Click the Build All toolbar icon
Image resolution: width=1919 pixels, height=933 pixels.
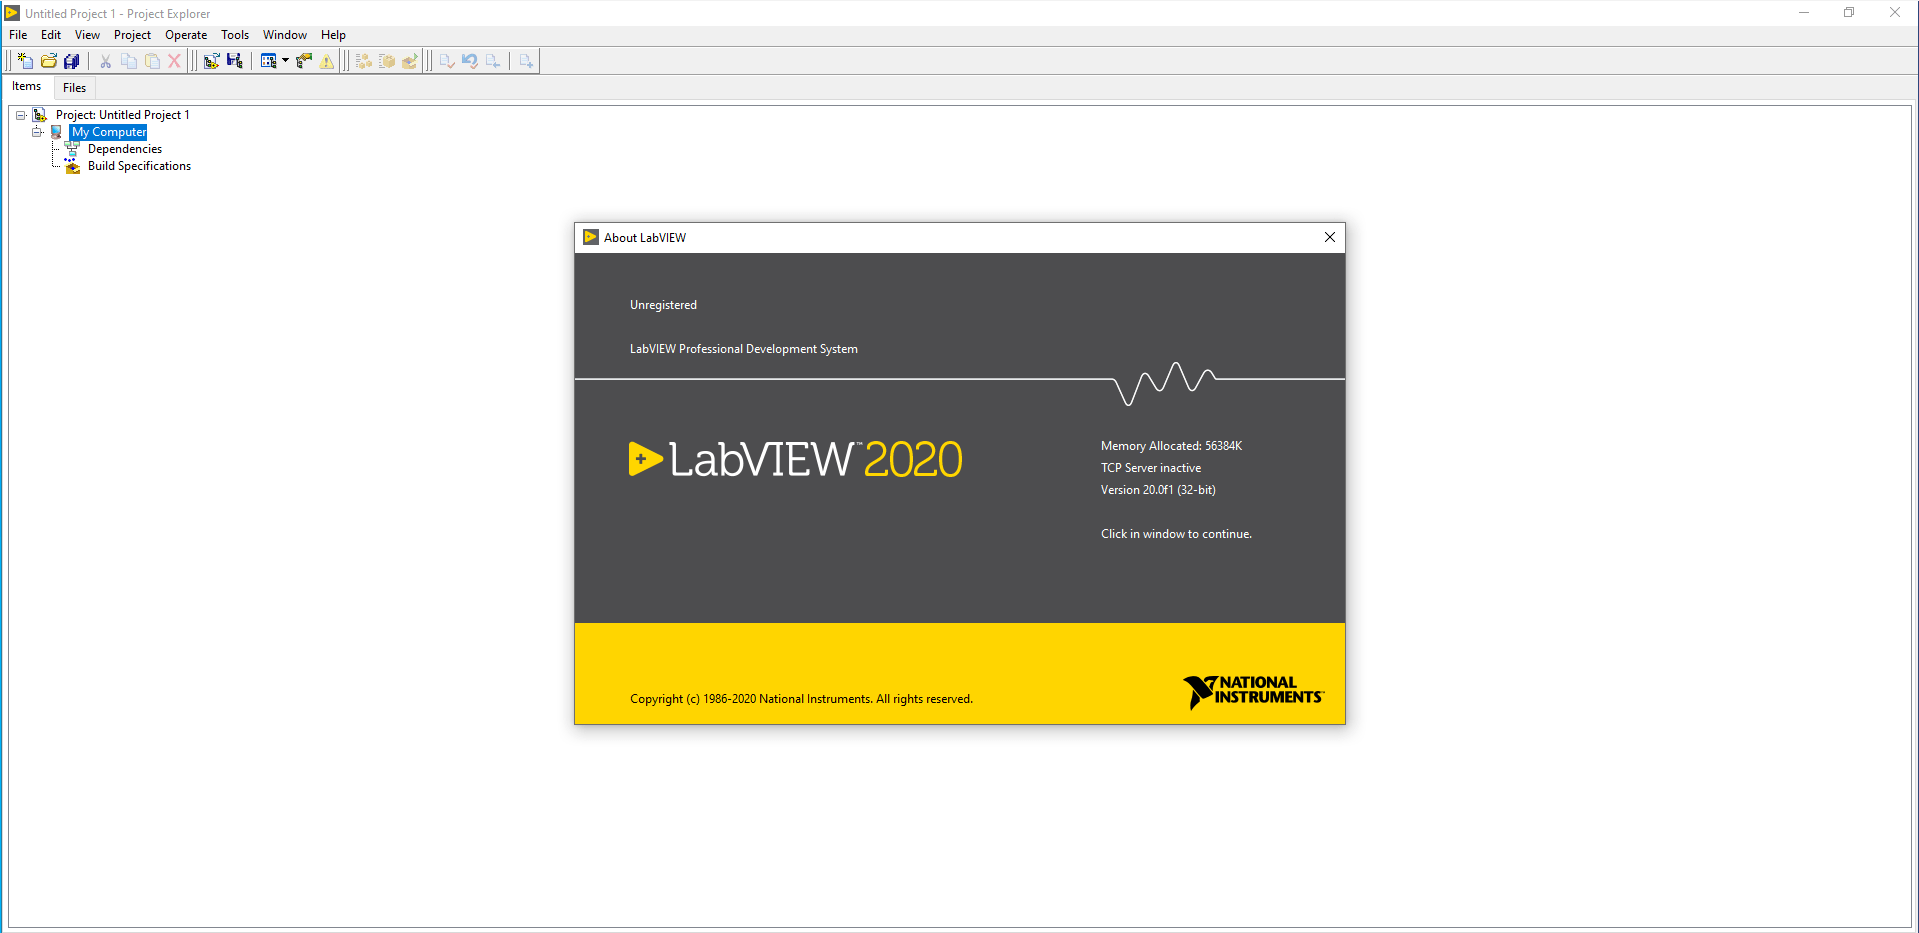pyautogui.click(x=364, y=61)
